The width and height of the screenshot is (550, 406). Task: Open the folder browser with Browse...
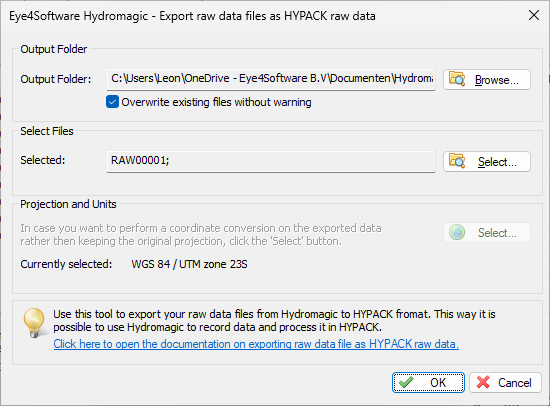pyautogui.click(x=487, y=80)
